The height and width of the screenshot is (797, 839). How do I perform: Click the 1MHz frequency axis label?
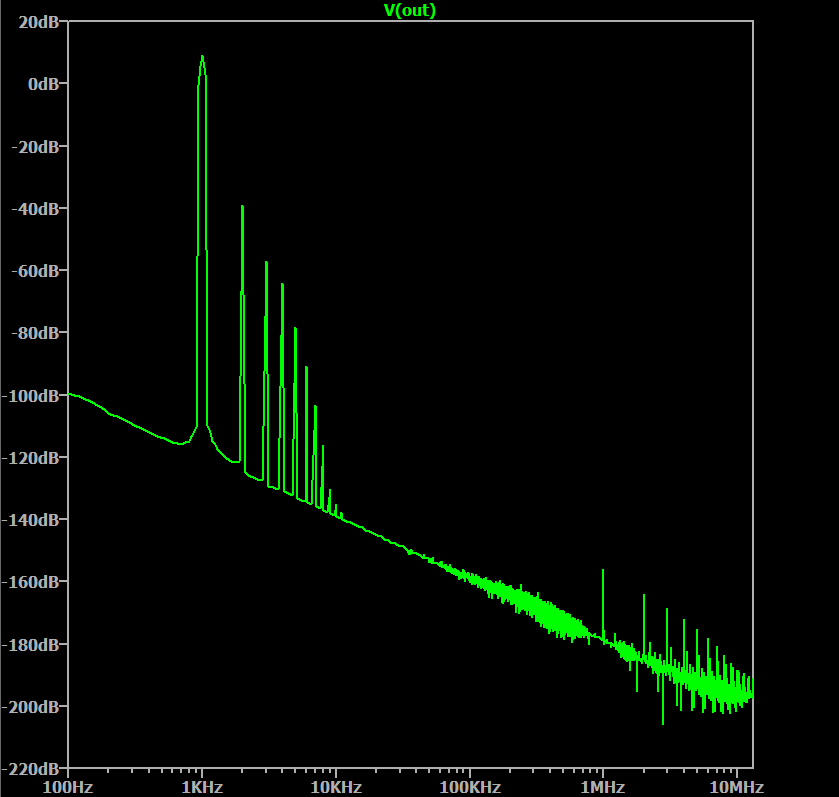603,787
